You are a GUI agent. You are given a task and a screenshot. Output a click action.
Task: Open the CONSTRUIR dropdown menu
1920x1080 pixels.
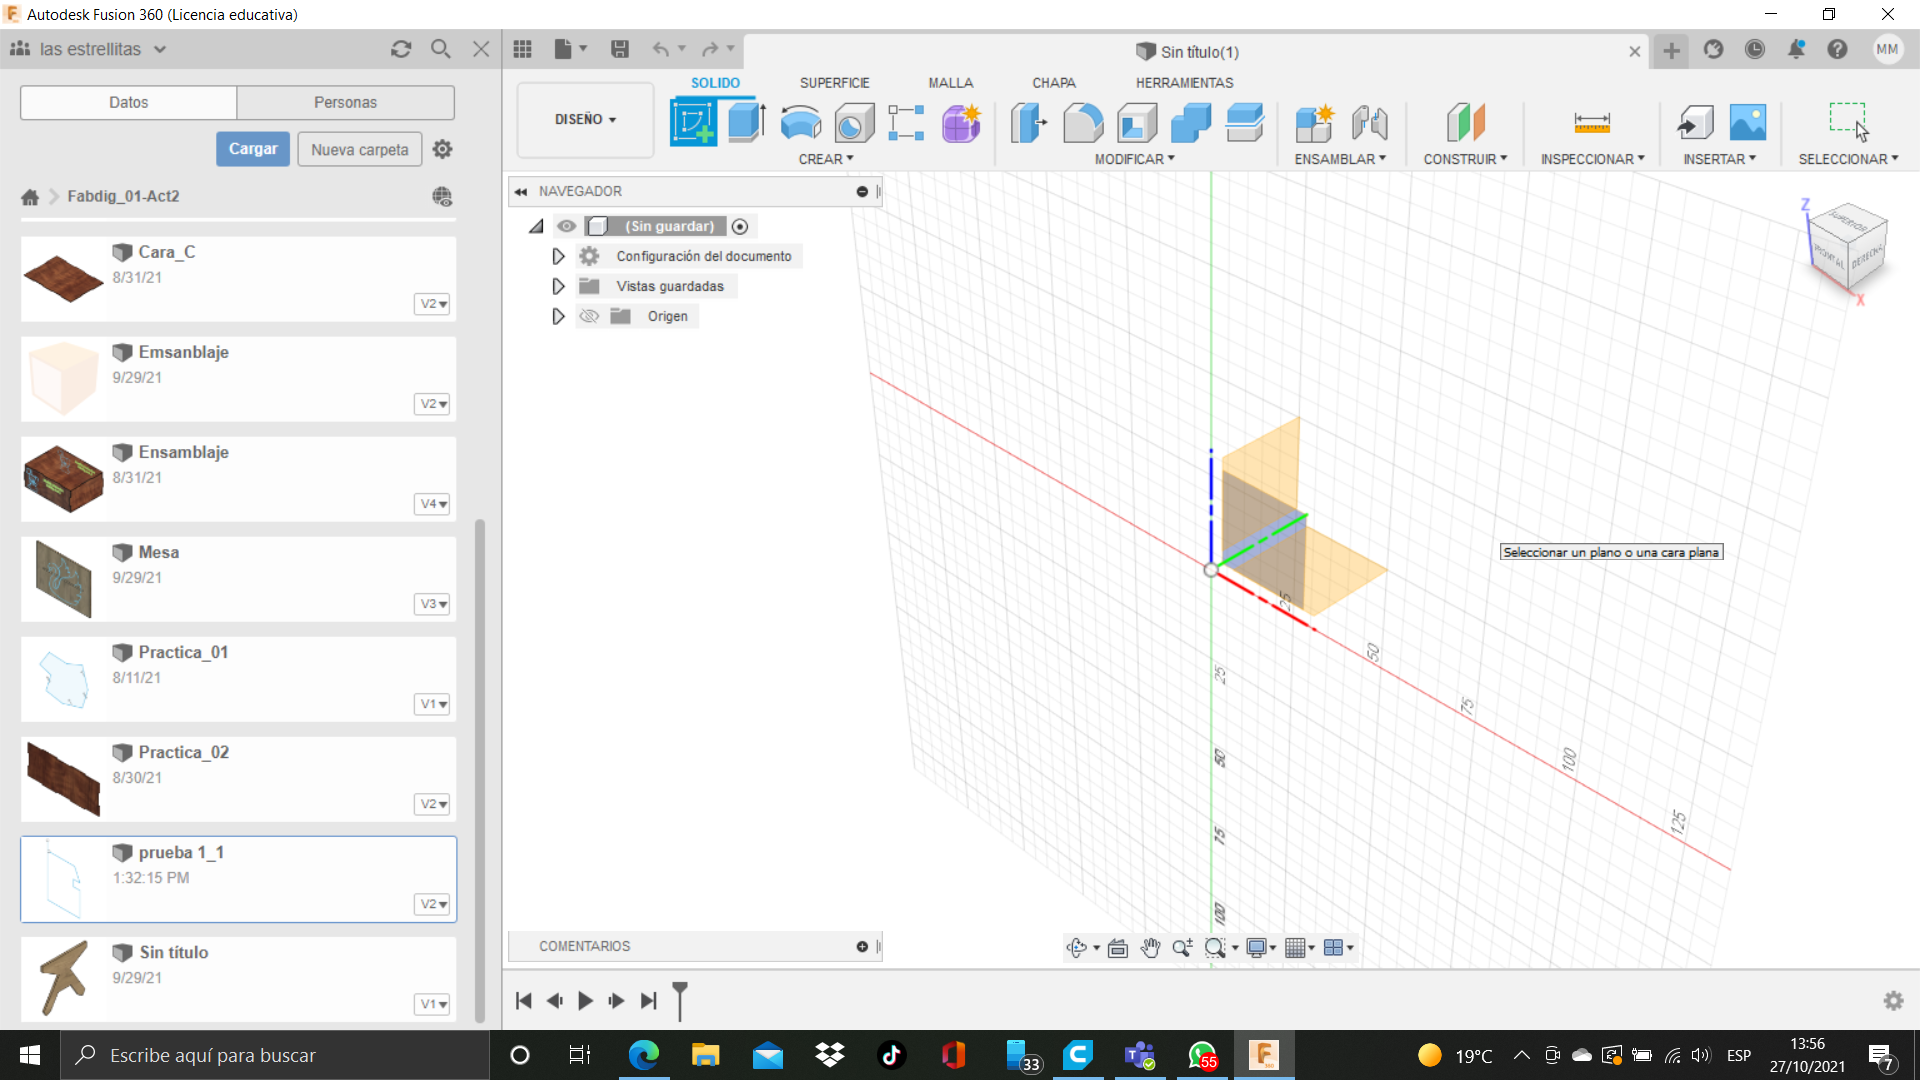click(1465, 159)
